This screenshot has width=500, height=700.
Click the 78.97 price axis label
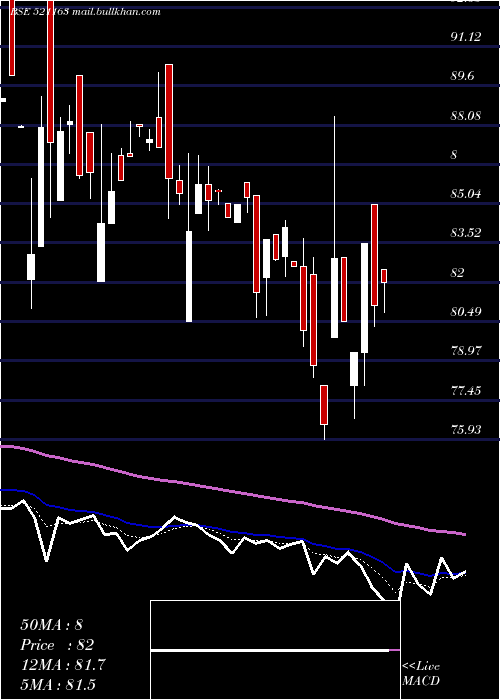[x=466, y=351]
